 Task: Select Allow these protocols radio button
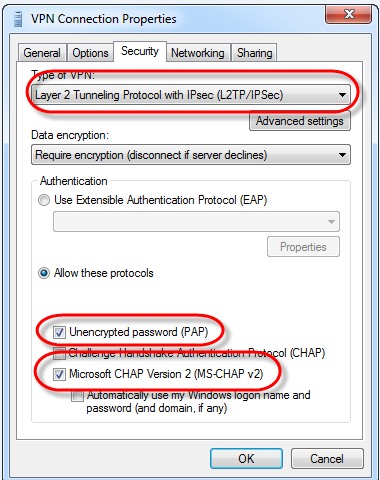(x=44, y=273)
